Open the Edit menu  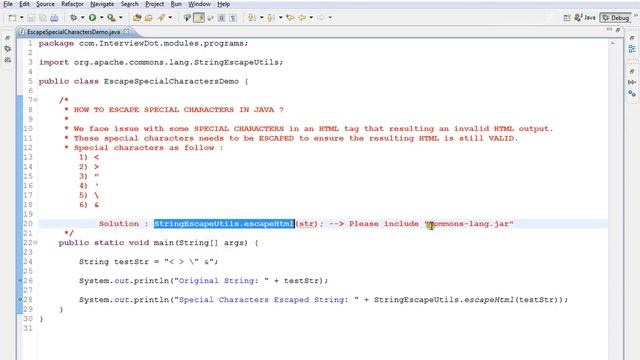coord(24,4)
